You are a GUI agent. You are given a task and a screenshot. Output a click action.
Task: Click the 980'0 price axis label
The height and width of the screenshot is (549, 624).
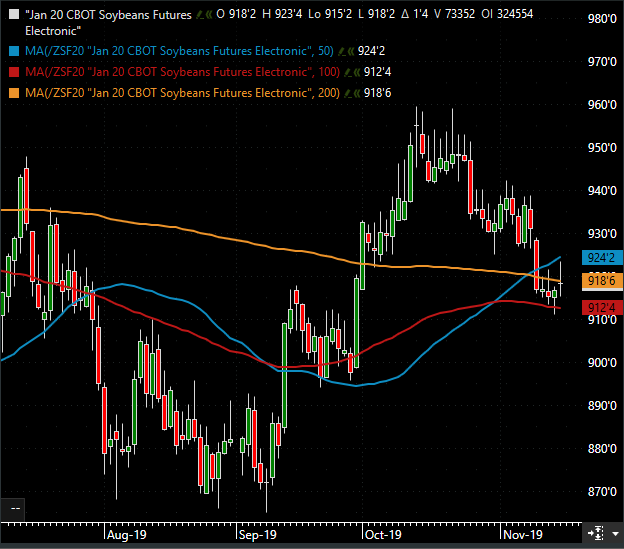pos(602,19)
